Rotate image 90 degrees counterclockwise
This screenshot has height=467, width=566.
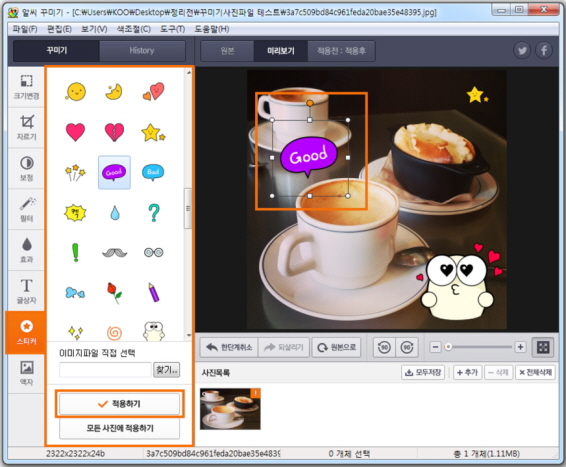[384, 348]
